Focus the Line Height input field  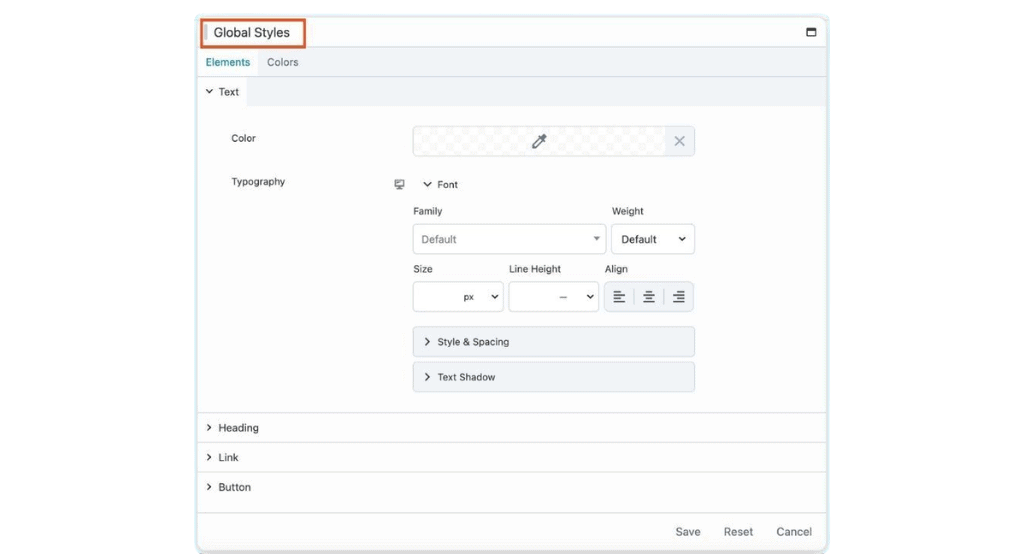tap(532, 297)
